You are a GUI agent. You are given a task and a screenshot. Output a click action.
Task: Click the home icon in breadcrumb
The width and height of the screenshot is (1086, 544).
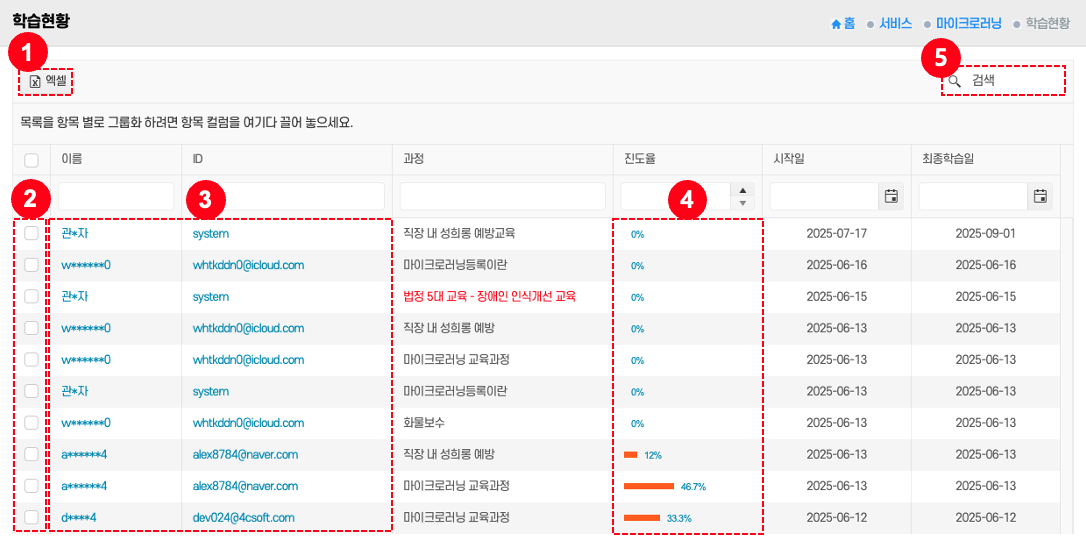(836, 23)
